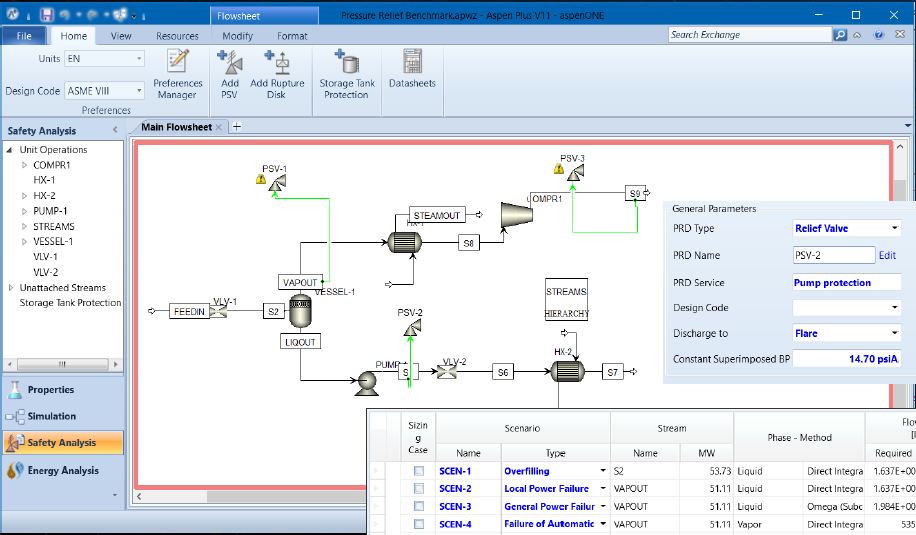Expand the Unattached Streams node
This screenshot has width=916, height=535.
(x=11, y=287)
